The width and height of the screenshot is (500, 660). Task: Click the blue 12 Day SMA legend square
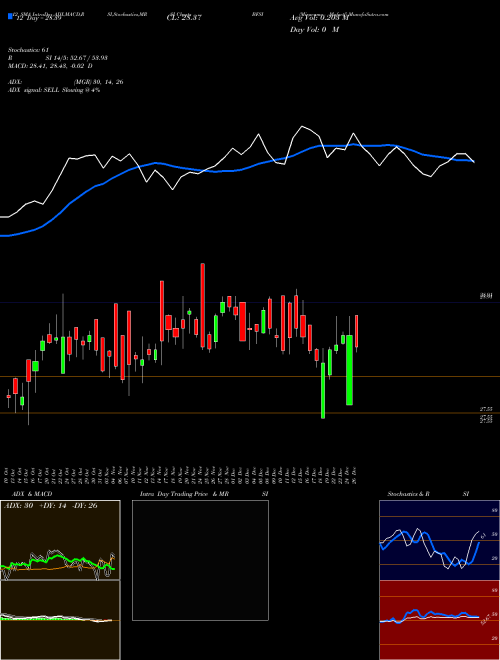point(10,17)
